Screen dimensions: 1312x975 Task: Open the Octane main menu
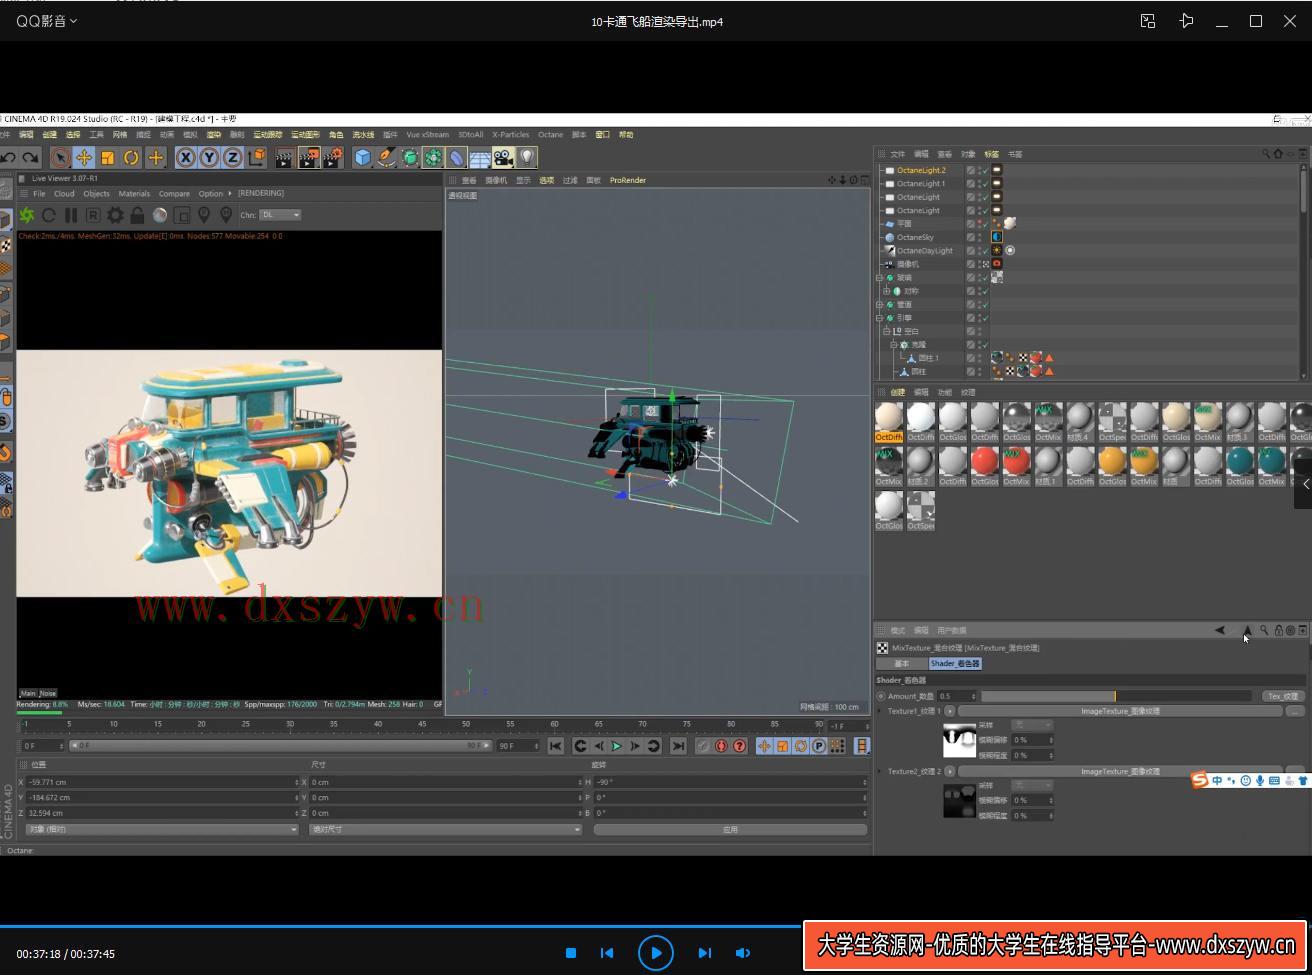pos(550,135)
